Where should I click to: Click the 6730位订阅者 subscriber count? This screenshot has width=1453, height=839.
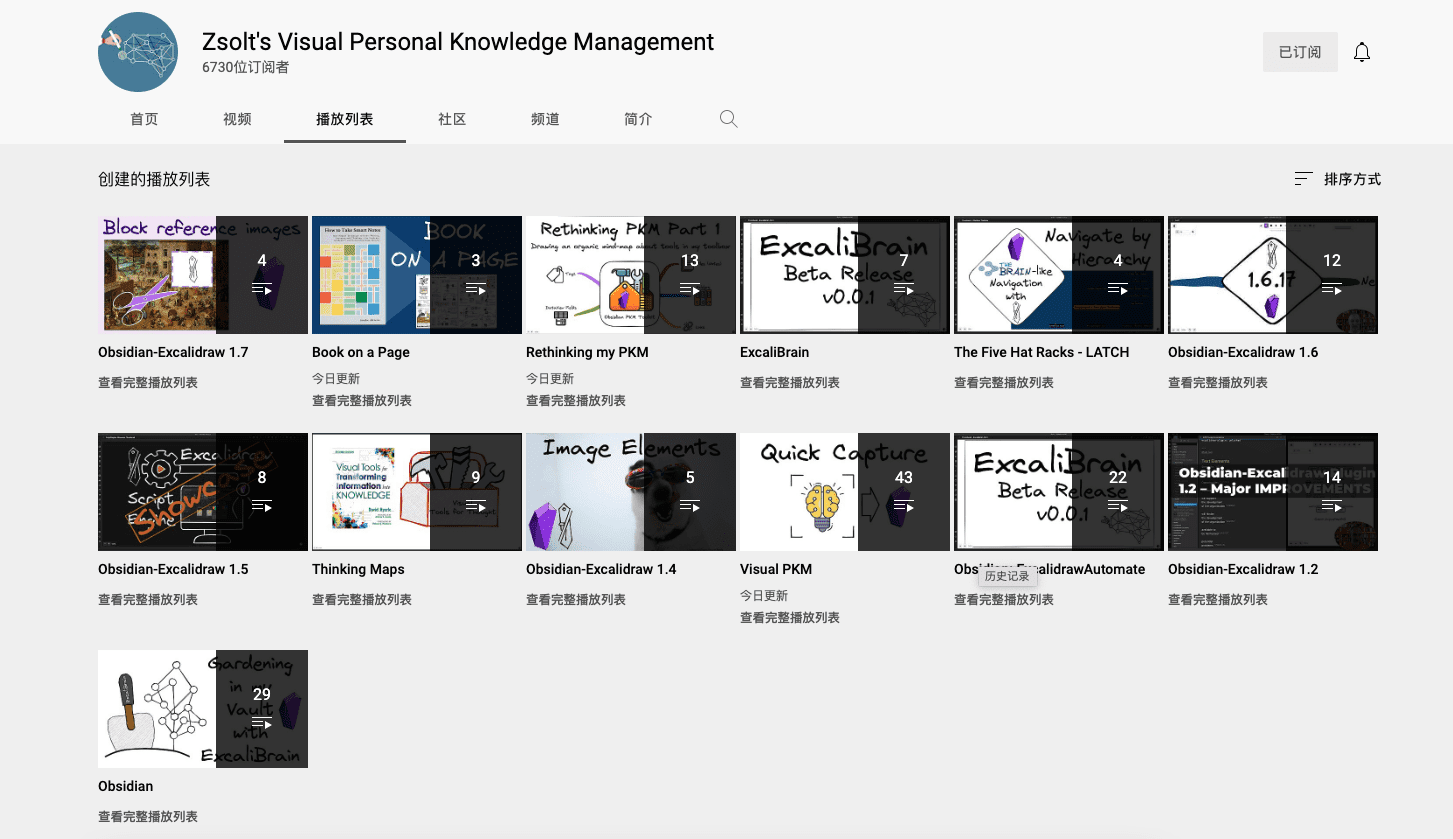246,68
